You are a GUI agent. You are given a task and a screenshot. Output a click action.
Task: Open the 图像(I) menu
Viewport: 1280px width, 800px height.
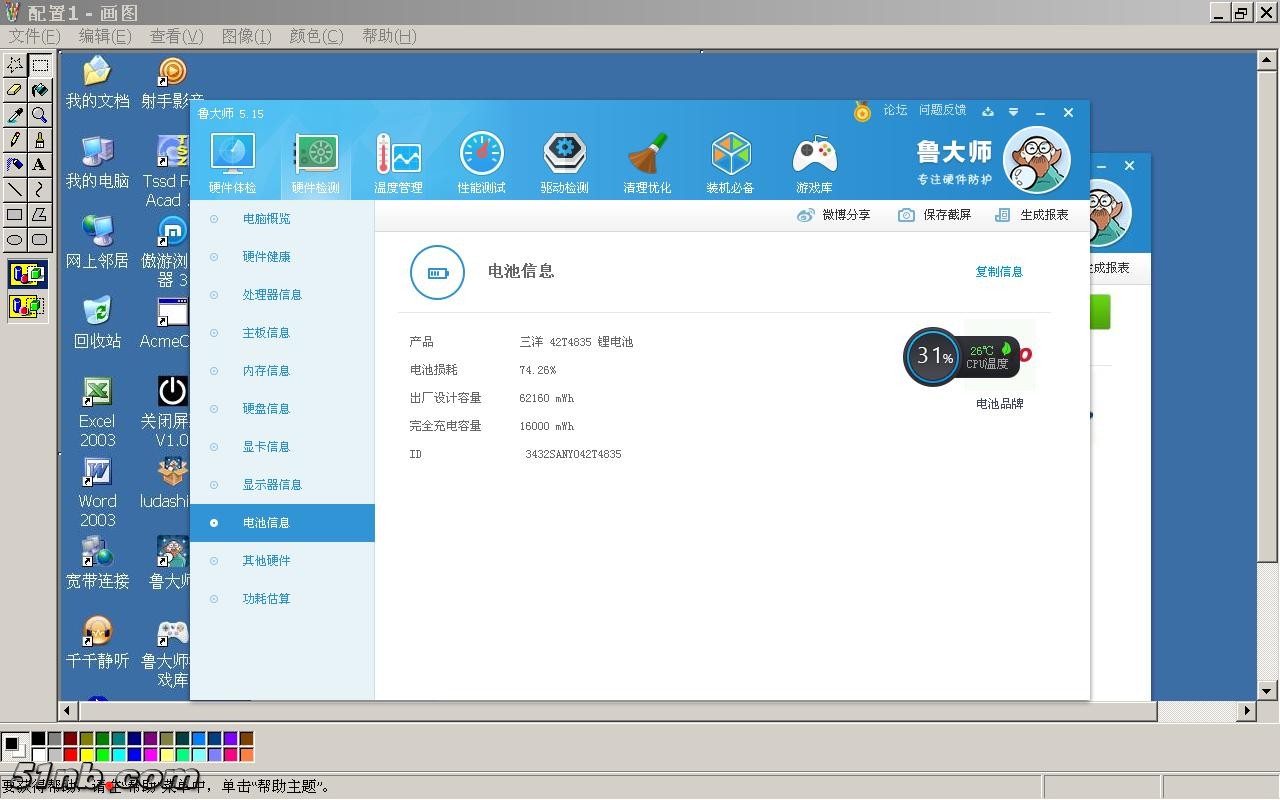(246, 36)
